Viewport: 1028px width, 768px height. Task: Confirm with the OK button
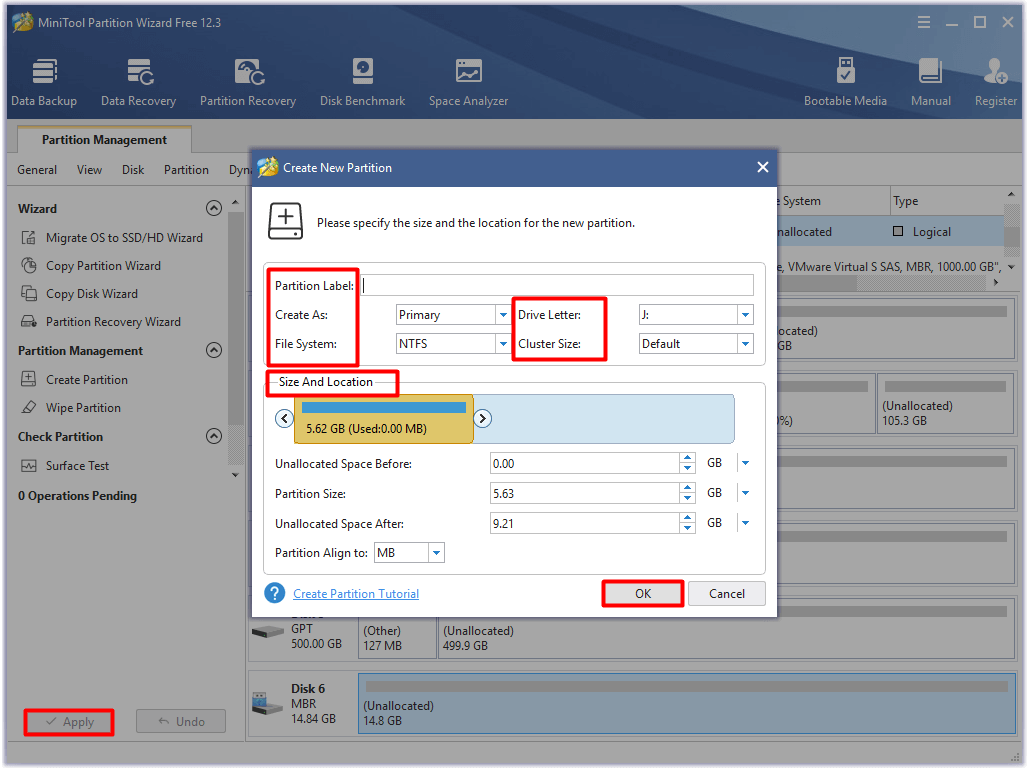click(643, 594)
